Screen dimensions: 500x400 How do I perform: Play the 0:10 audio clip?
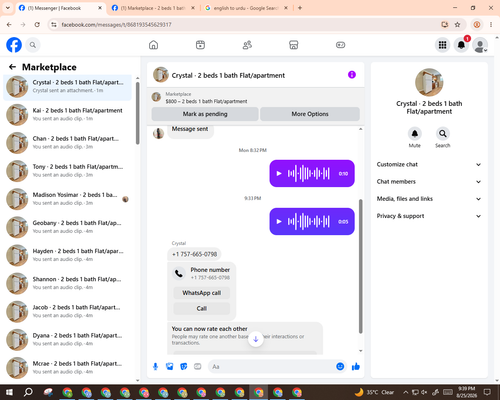point(279,173)
